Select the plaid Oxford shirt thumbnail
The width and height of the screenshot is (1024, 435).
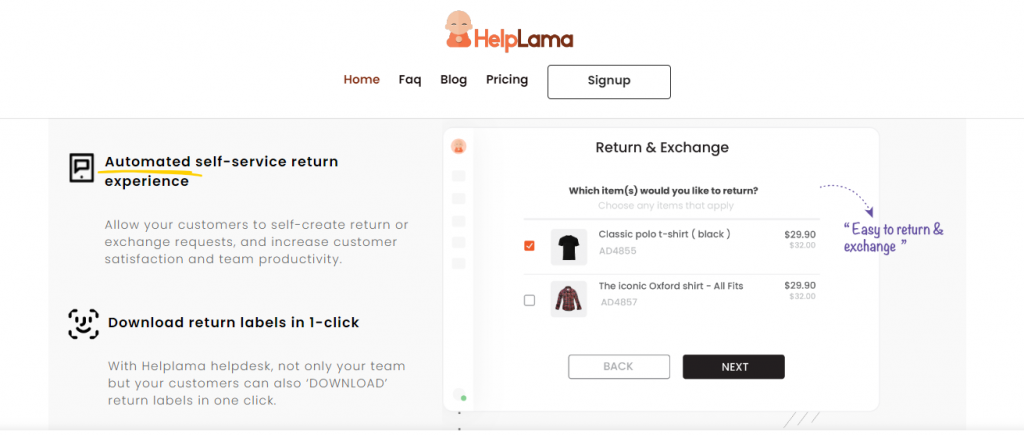click(569, 299)
